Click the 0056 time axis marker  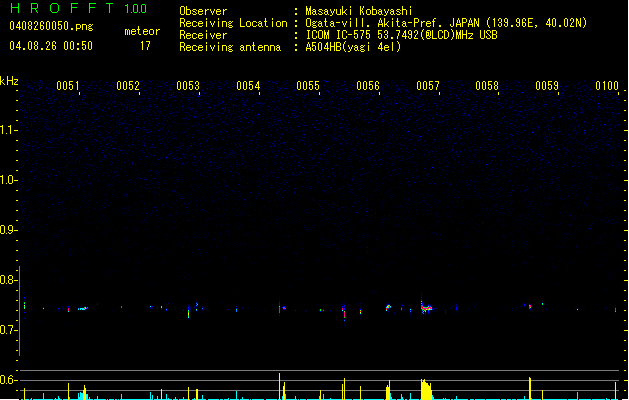[x=368, y=86]
